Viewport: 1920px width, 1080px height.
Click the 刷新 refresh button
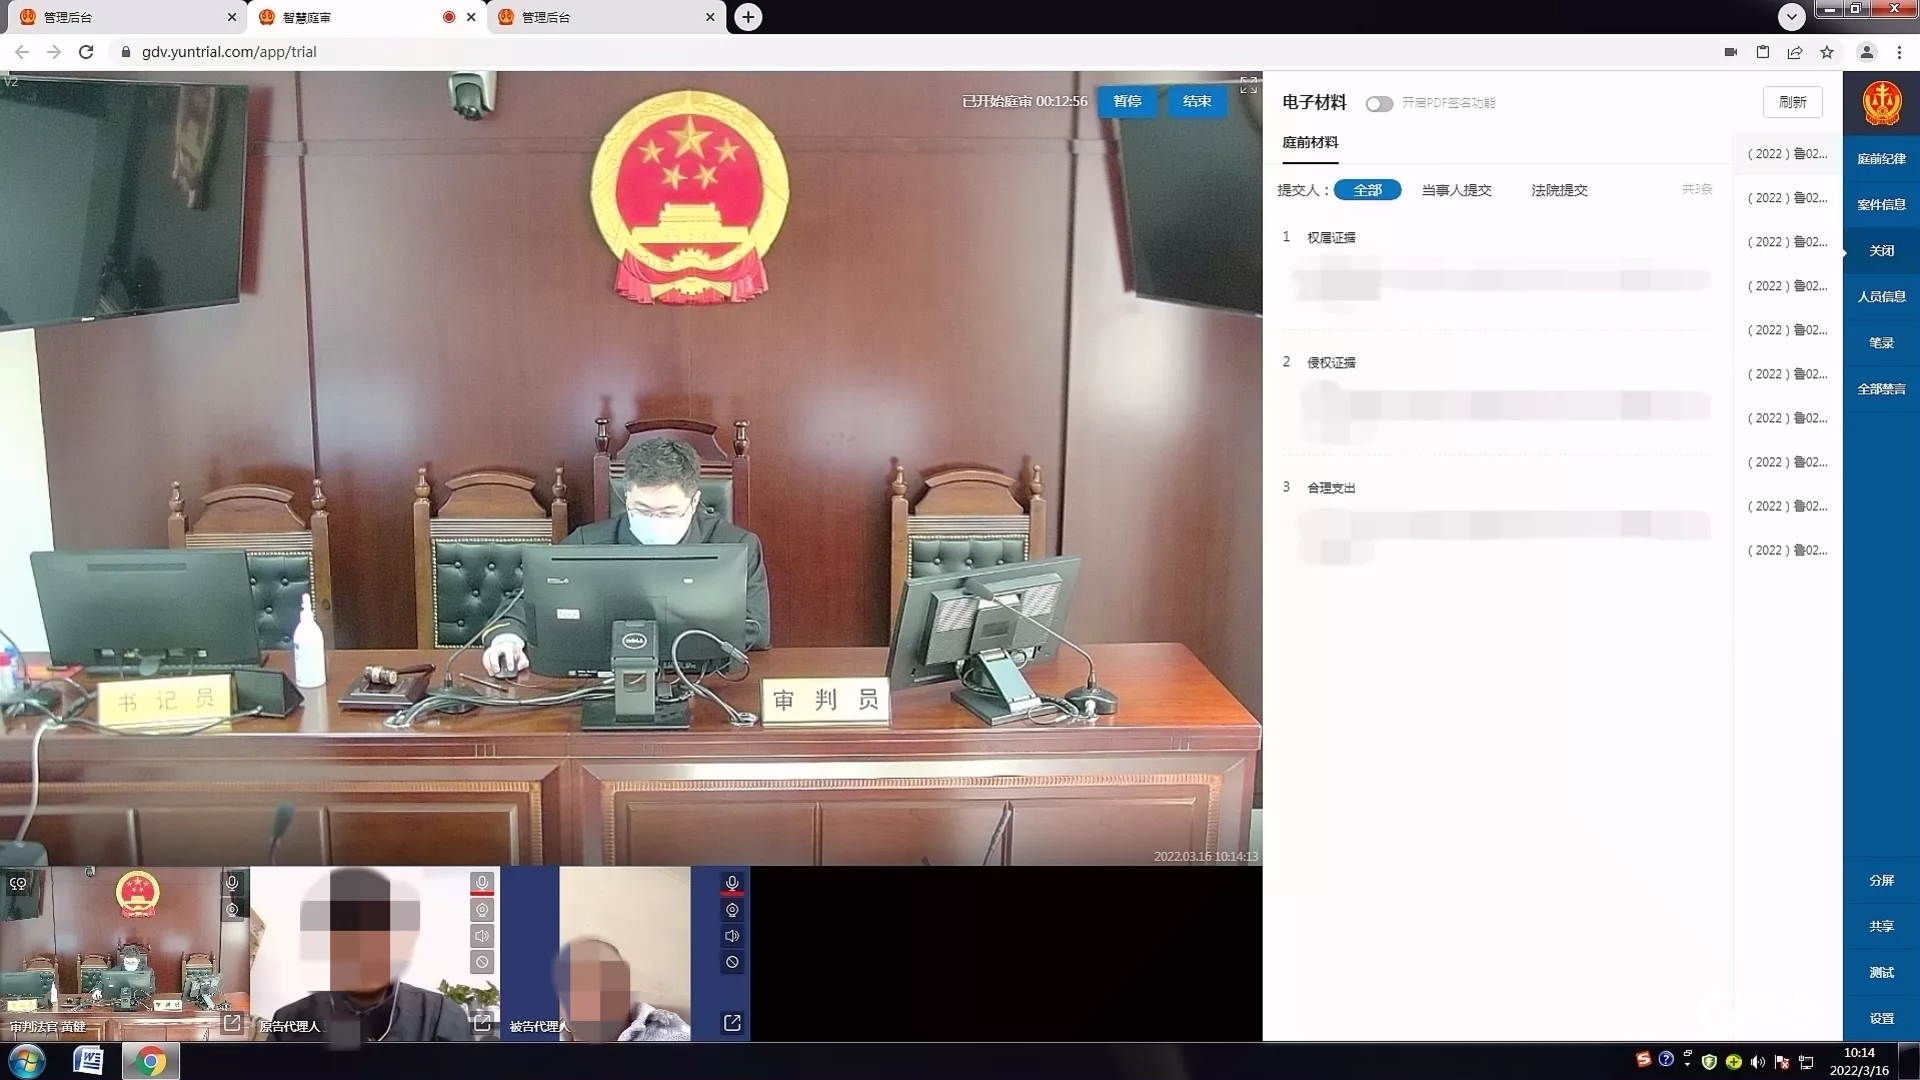click(1792, 102)
